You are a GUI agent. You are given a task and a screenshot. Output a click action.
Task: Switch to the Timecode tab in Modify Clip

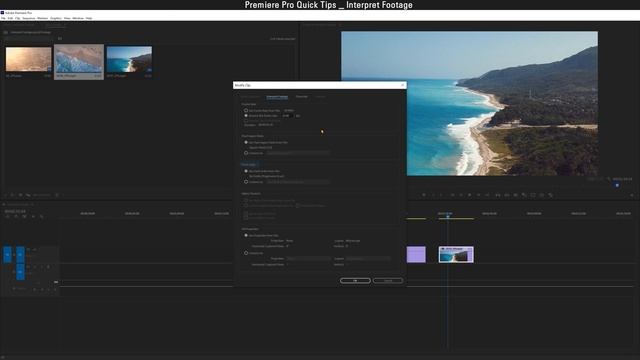pyautogui.click(x=302, y=97)
